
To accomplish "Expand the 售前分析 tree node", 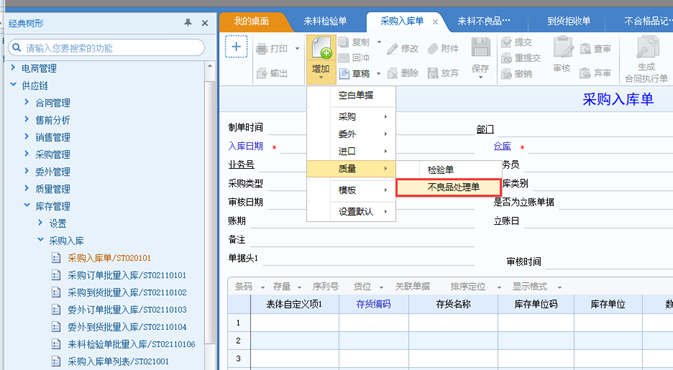I will click(x=27, y=119).
